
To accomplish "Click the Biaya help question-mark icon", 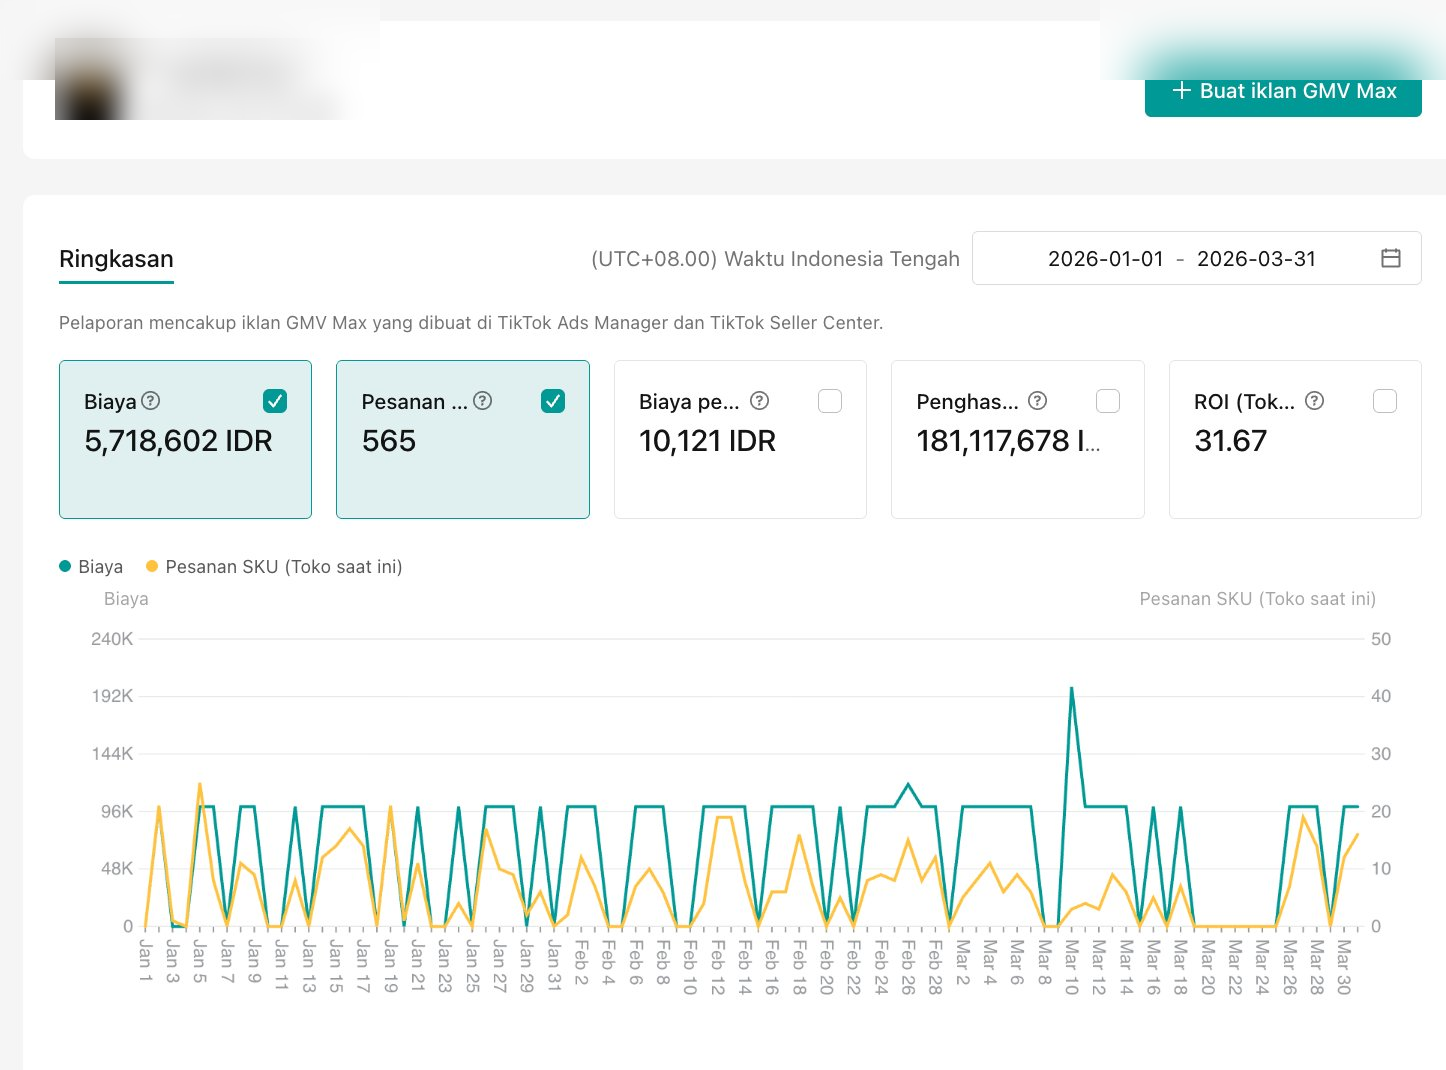I will pyautogui.click(x=151, y=401).
